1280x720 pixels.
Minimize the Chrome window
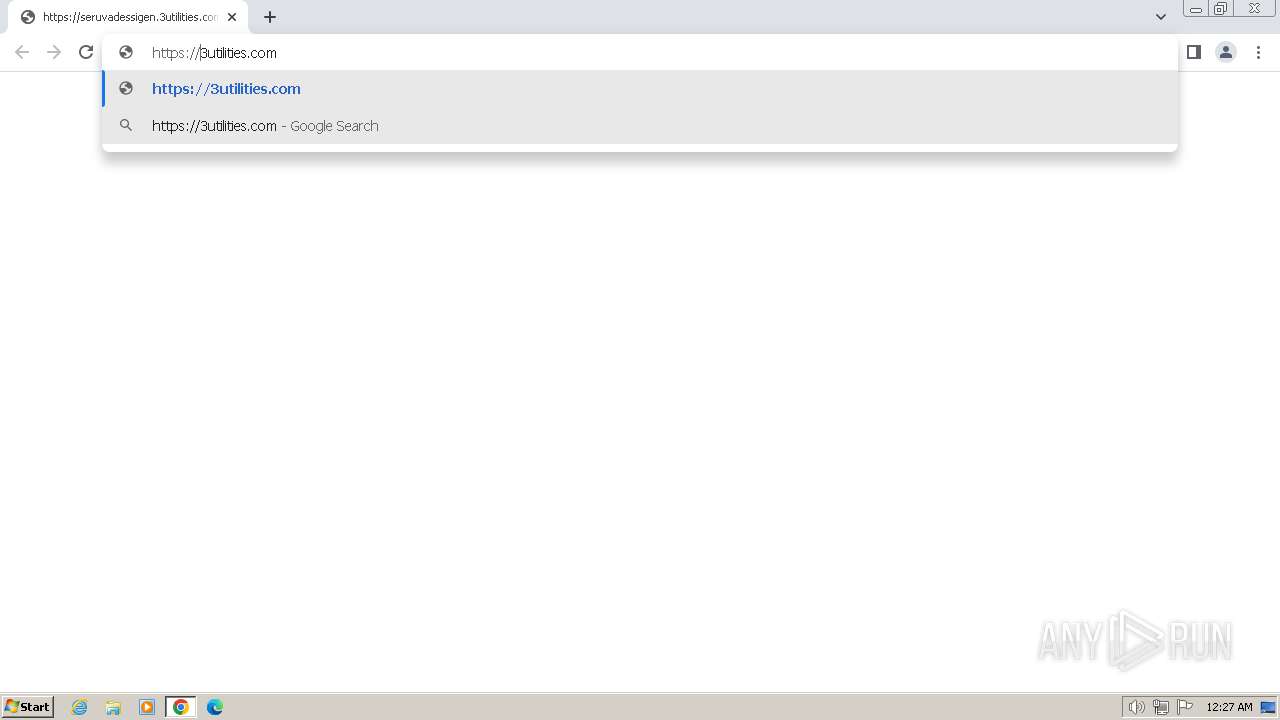coord(1195,9)
